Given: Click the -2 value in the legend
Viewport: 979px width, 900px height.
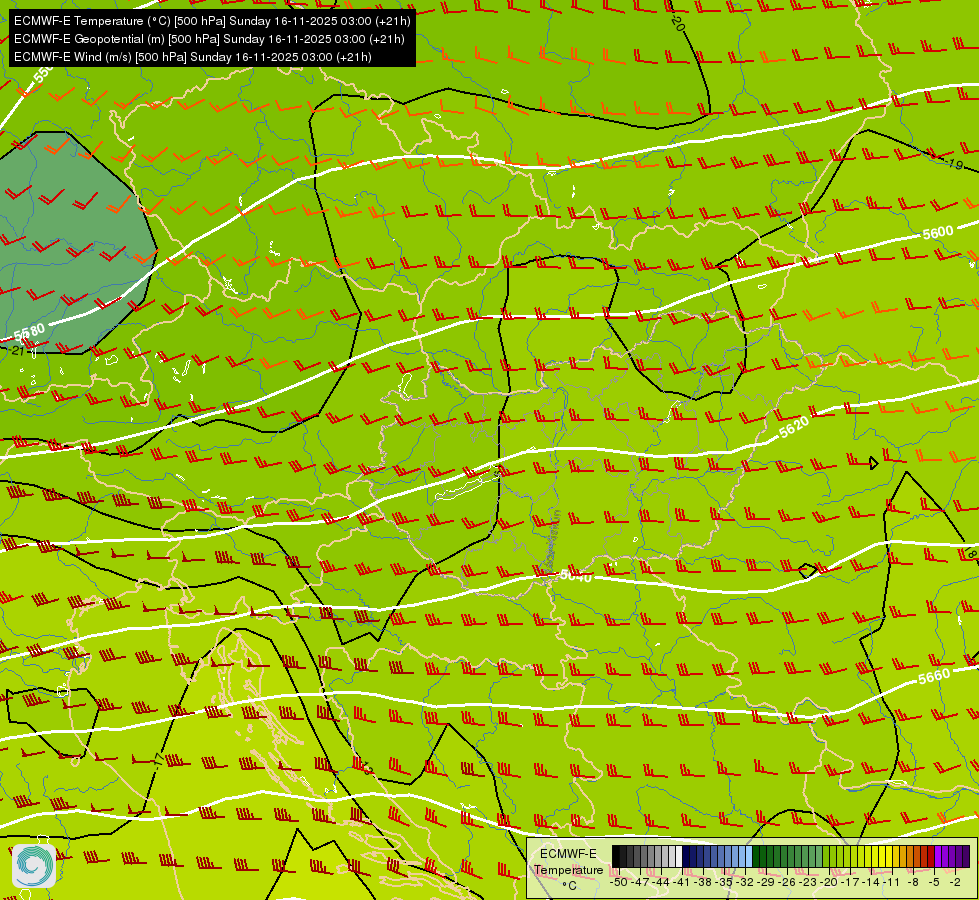Looking at the screenshot, I should coord(955,883).
